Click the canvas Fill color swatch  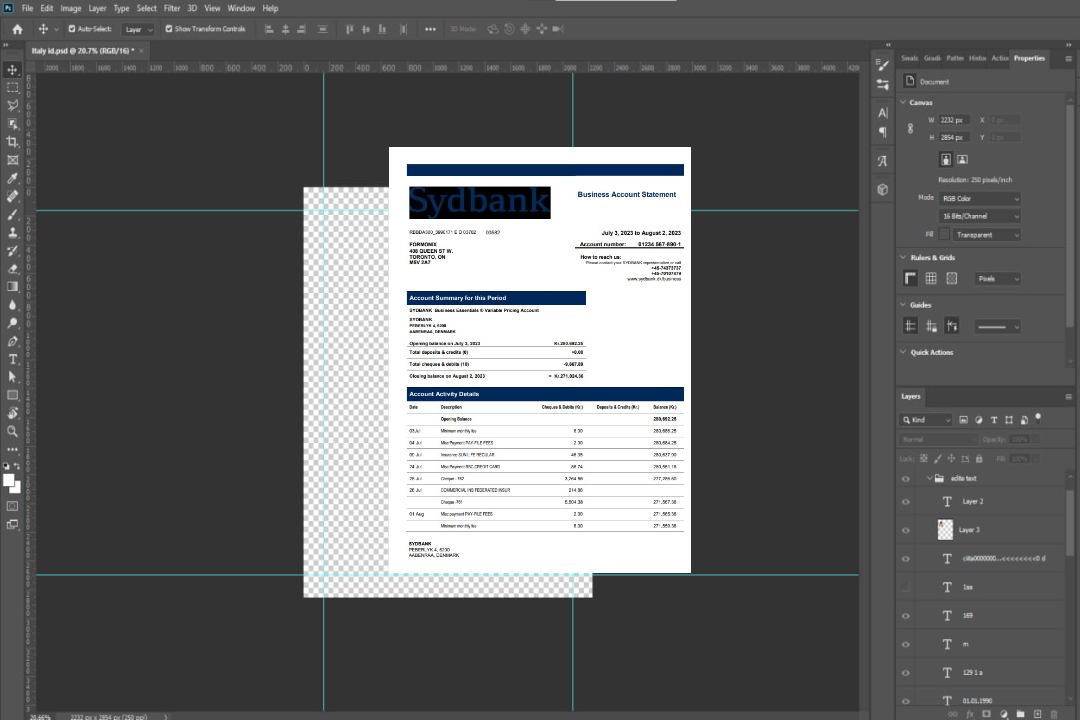pyautogui.click(x=944, y=235)
